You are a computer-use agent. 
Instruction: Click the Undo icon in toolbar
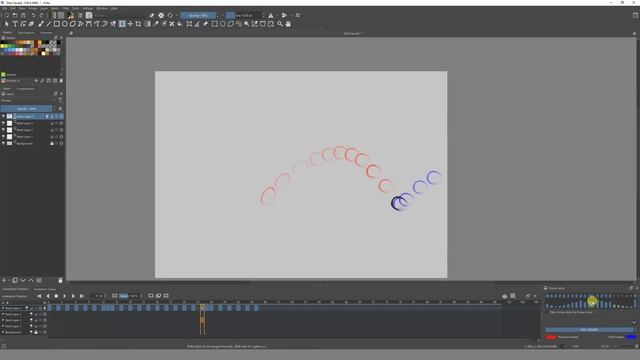[33, 16]
